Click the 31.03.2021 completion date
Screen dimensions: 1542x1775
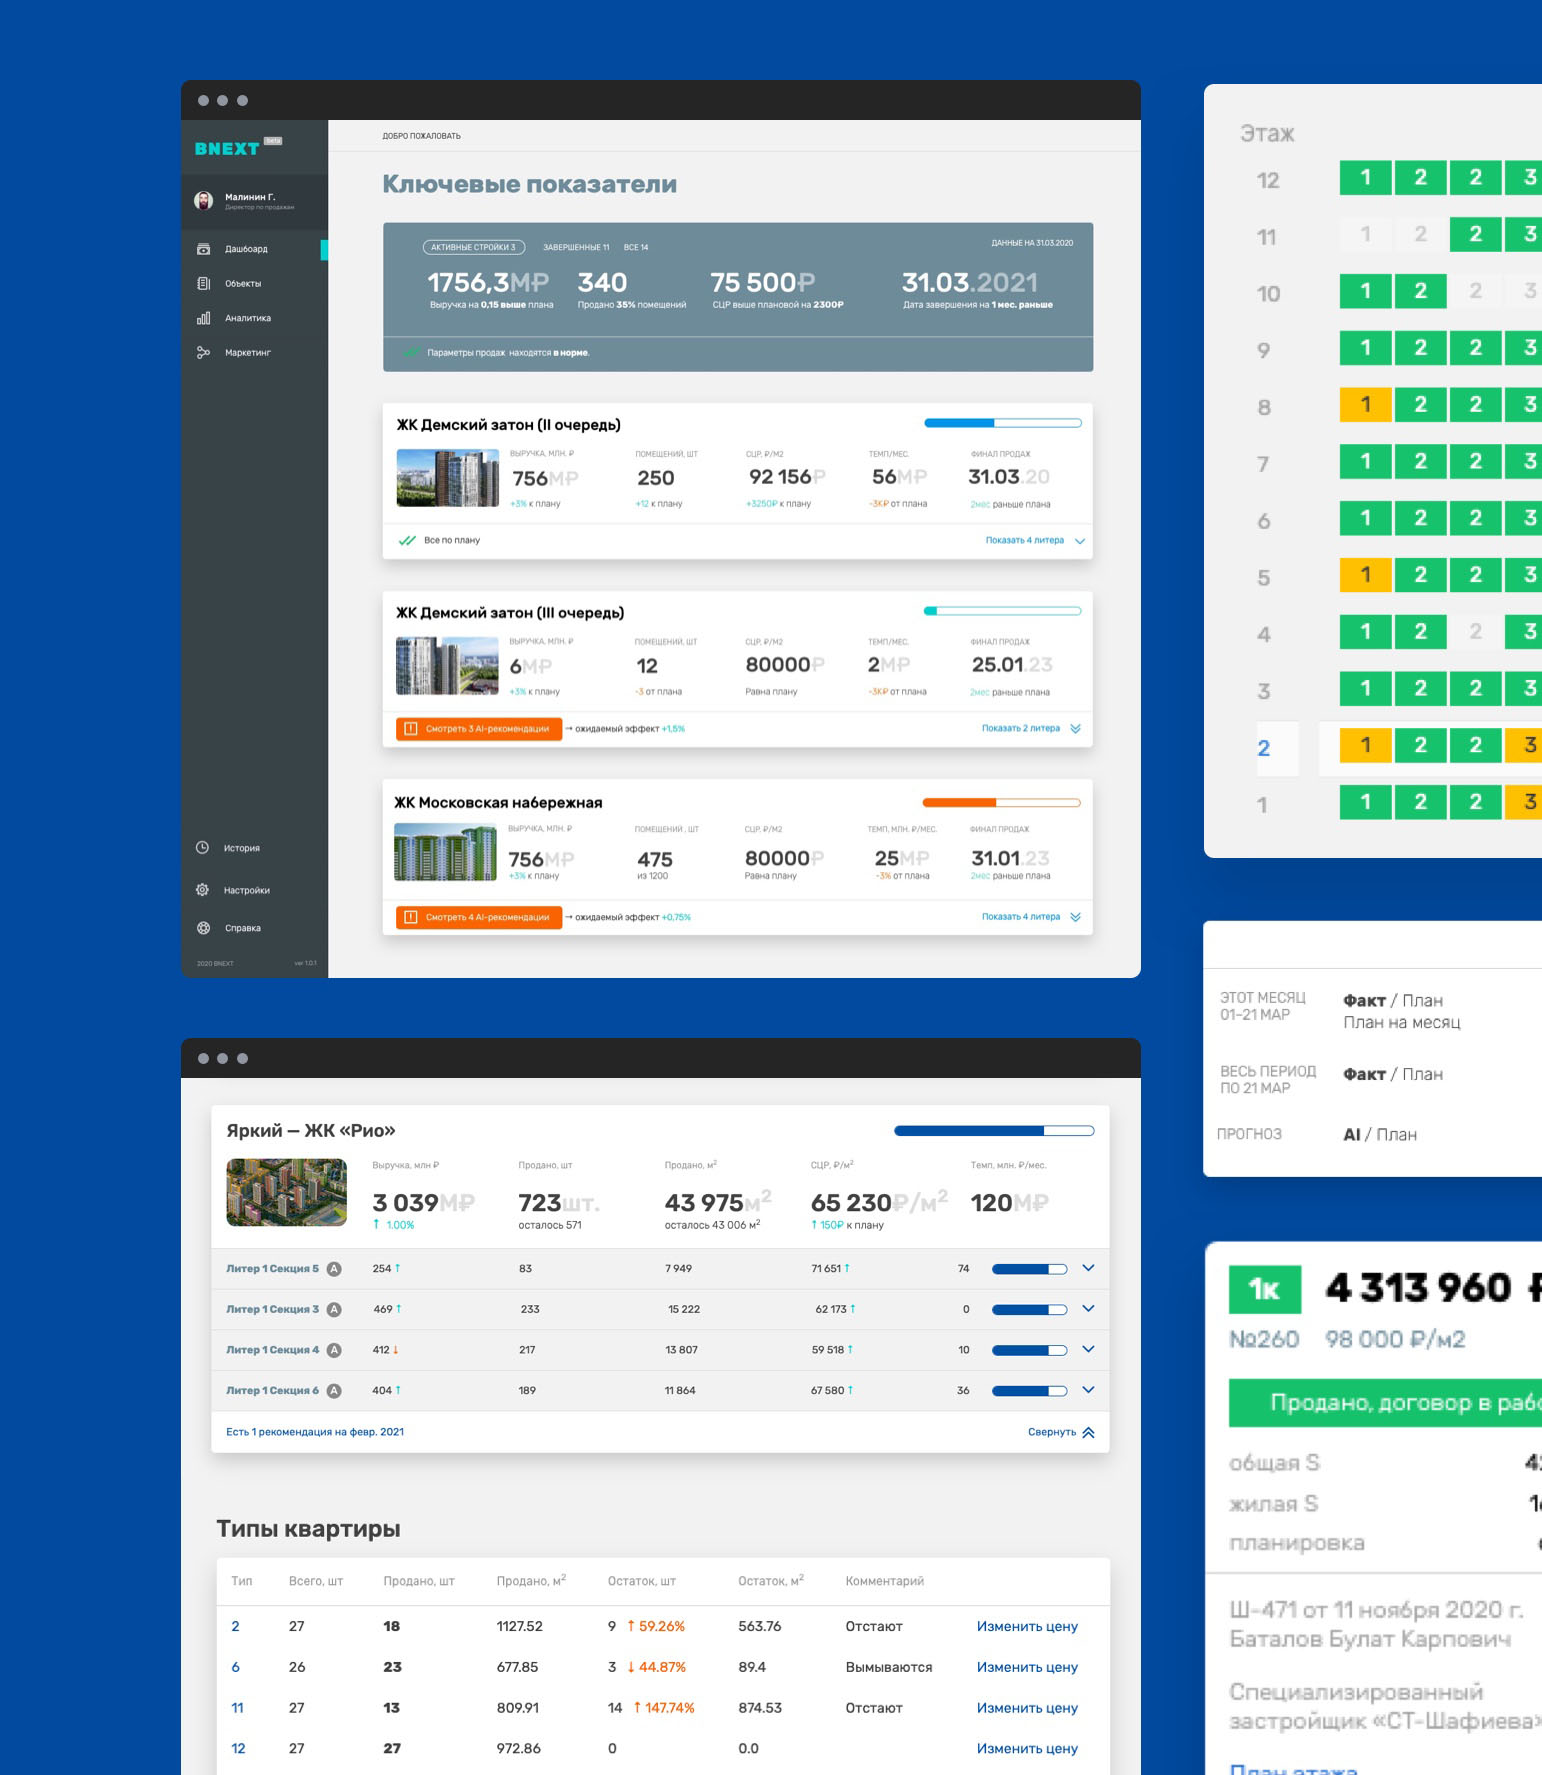[970, 283]
